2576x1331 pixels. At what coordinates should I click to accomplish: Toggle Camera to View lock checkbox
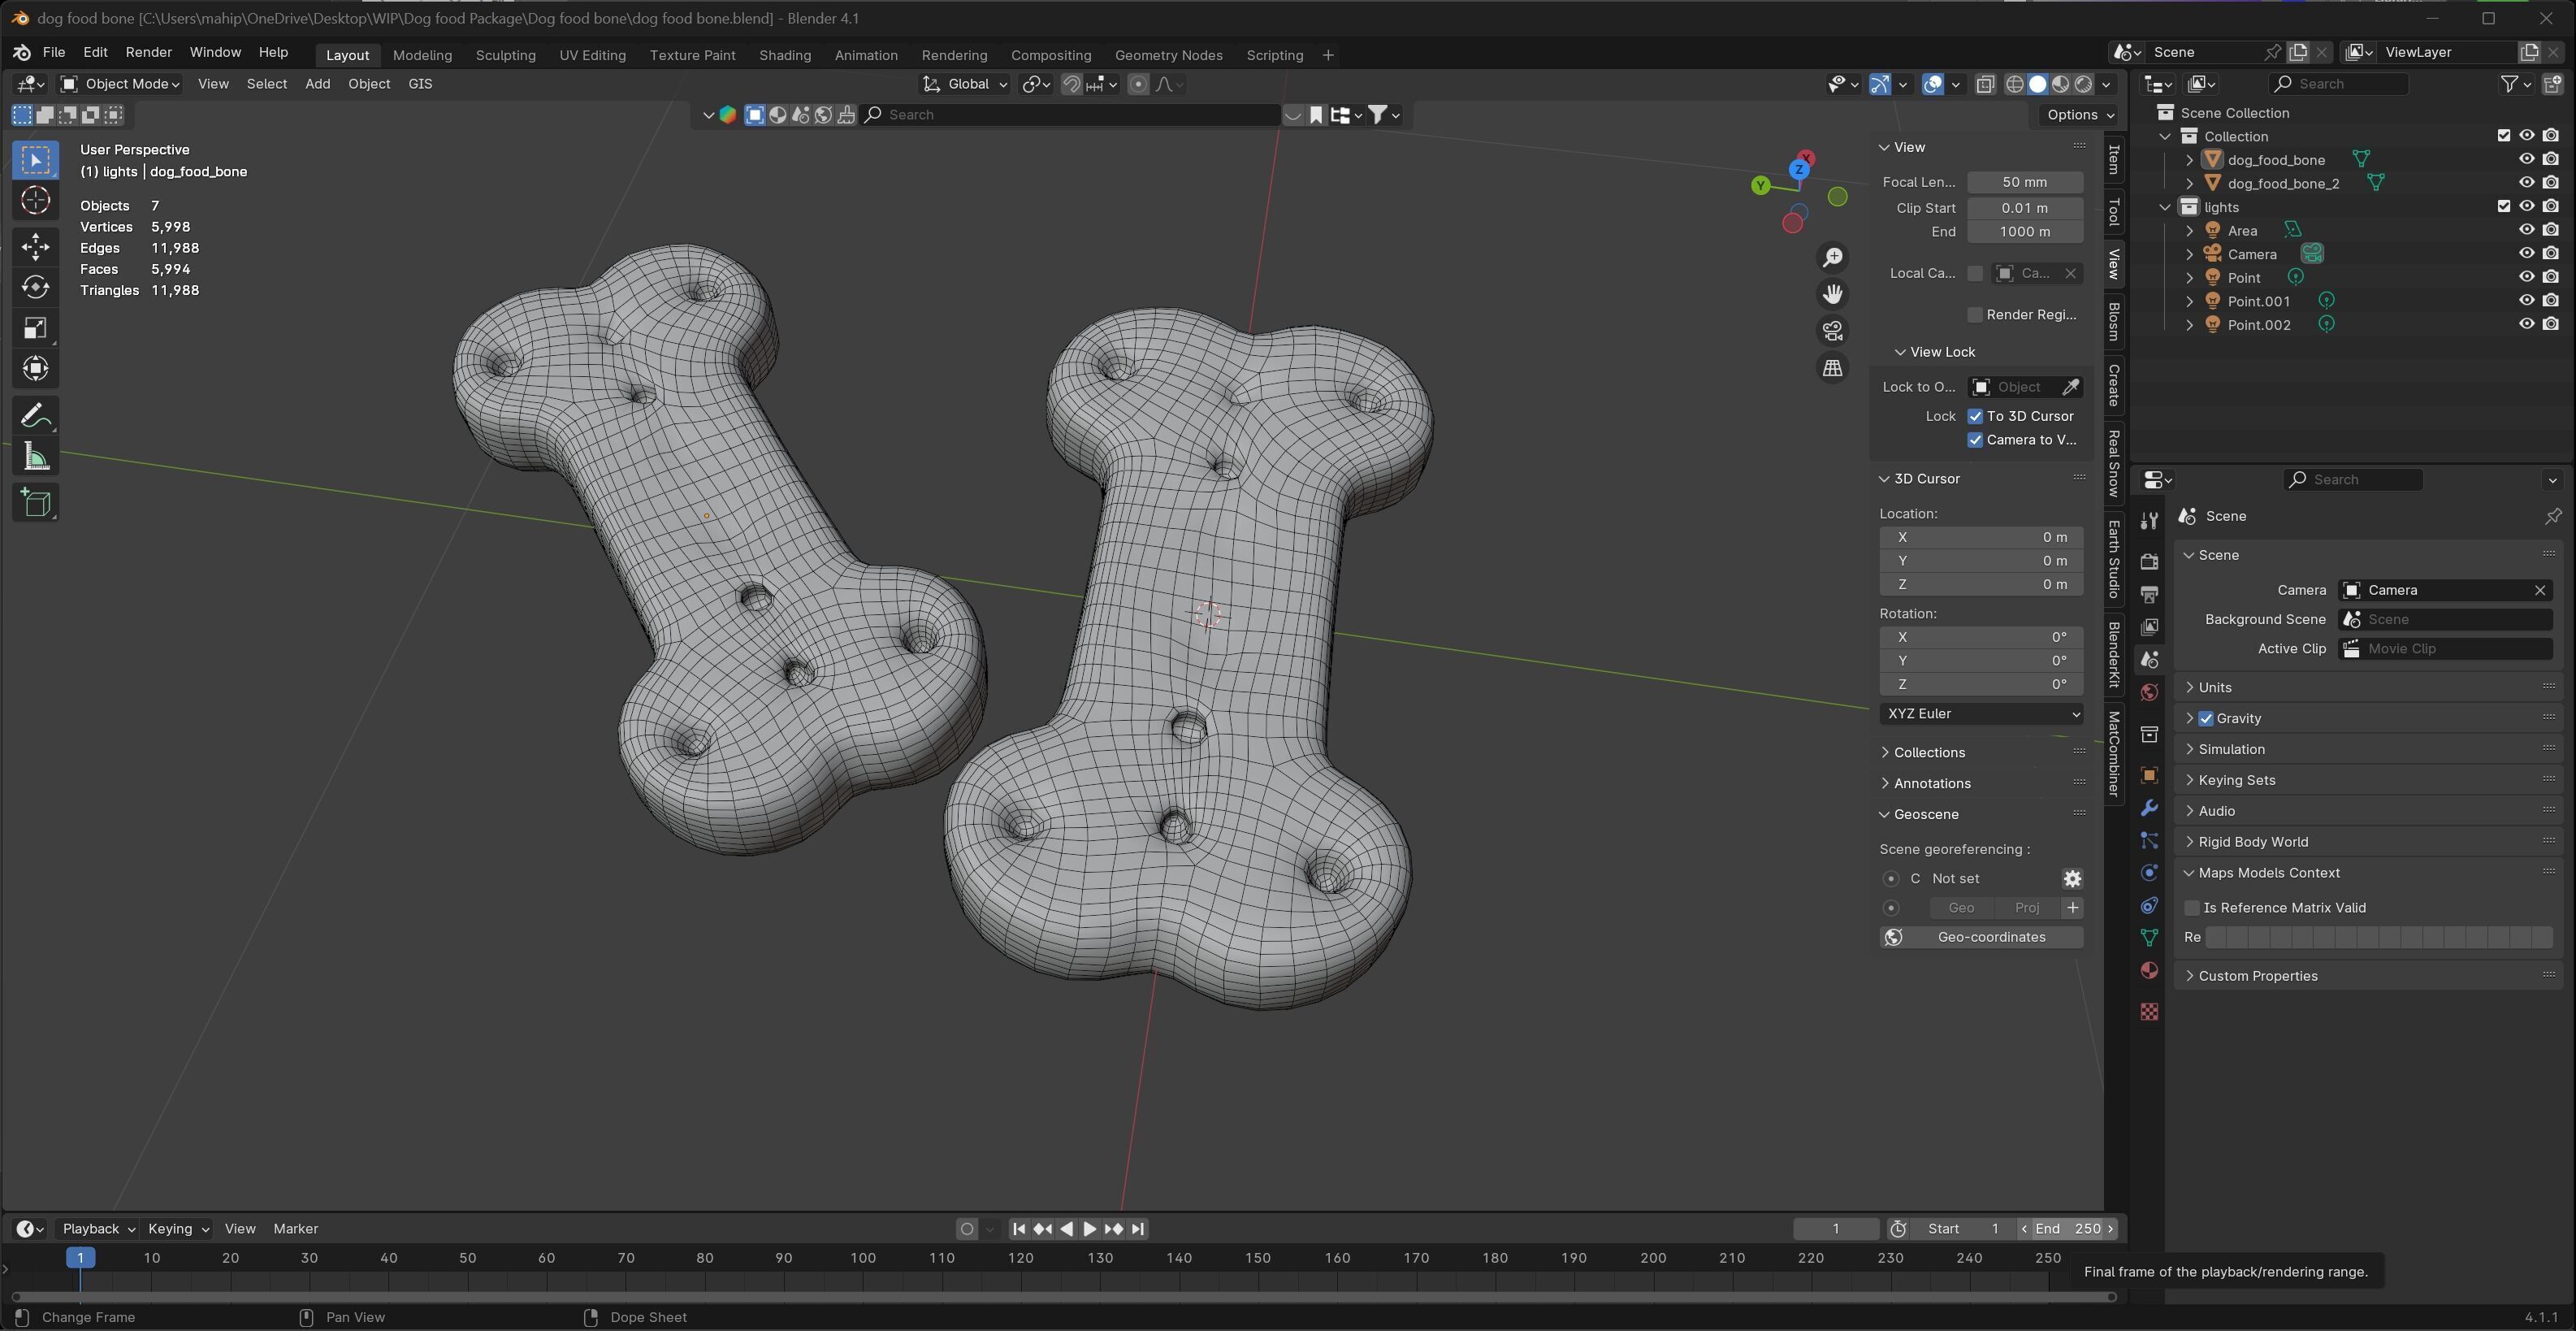click(1975, 440)
